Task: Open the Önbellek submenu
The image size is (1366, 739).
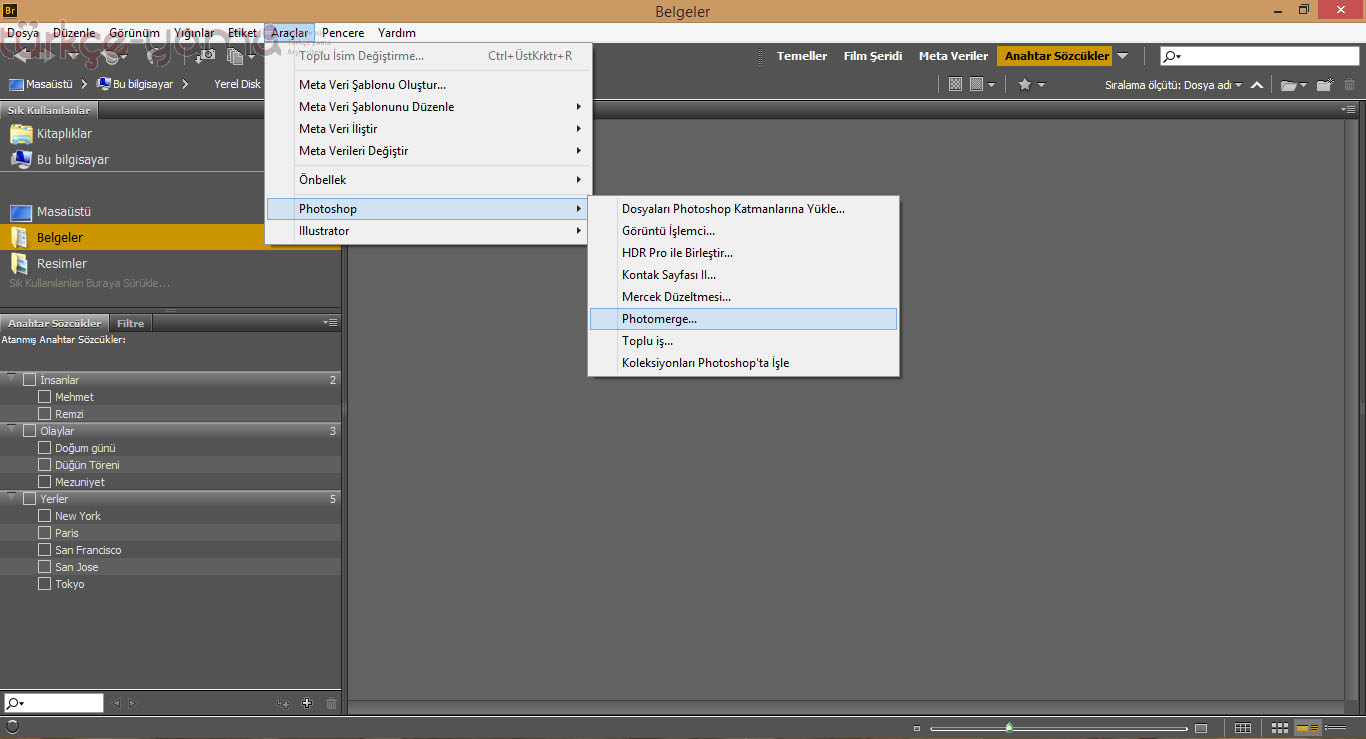Action: coord(428,180)
